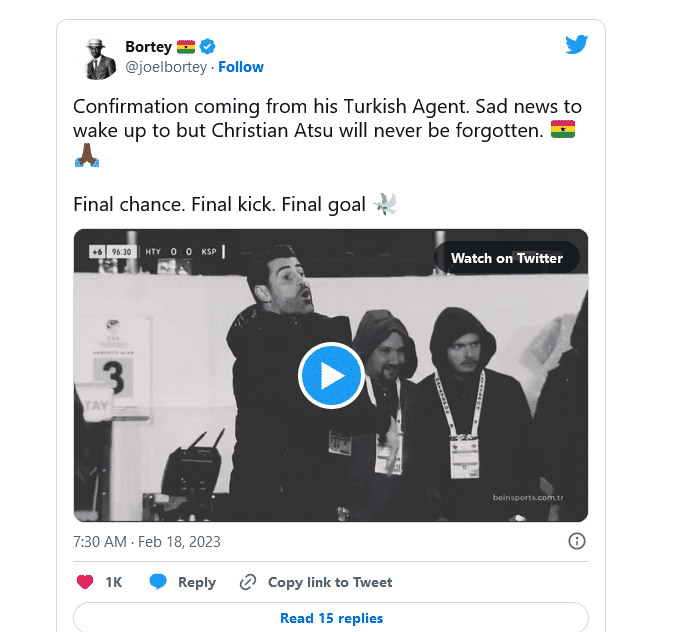Click the 1K likes count
This screenshot has width=677, height=632.
114,582
